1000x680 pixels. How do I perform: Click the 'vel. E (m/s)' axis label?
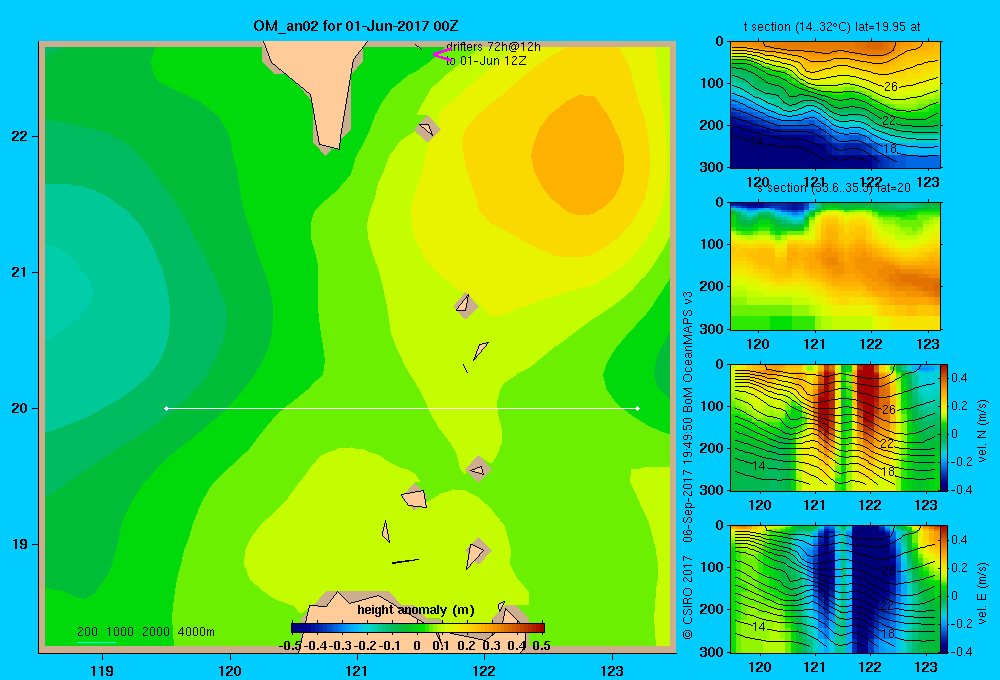983,593
